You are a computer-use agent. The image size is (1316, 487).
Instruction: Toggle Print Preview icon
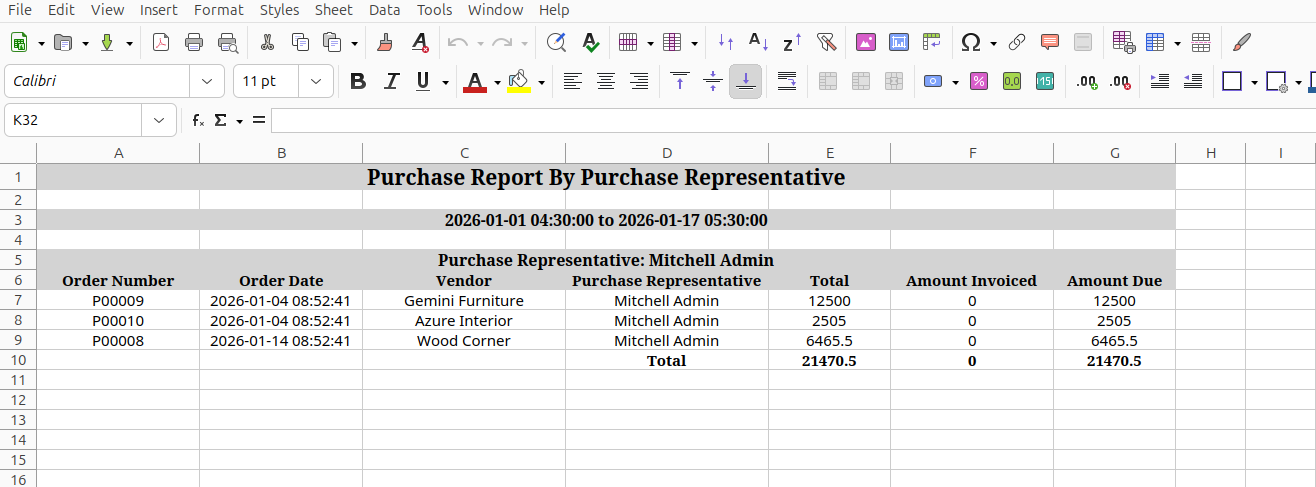coord(228,43)
